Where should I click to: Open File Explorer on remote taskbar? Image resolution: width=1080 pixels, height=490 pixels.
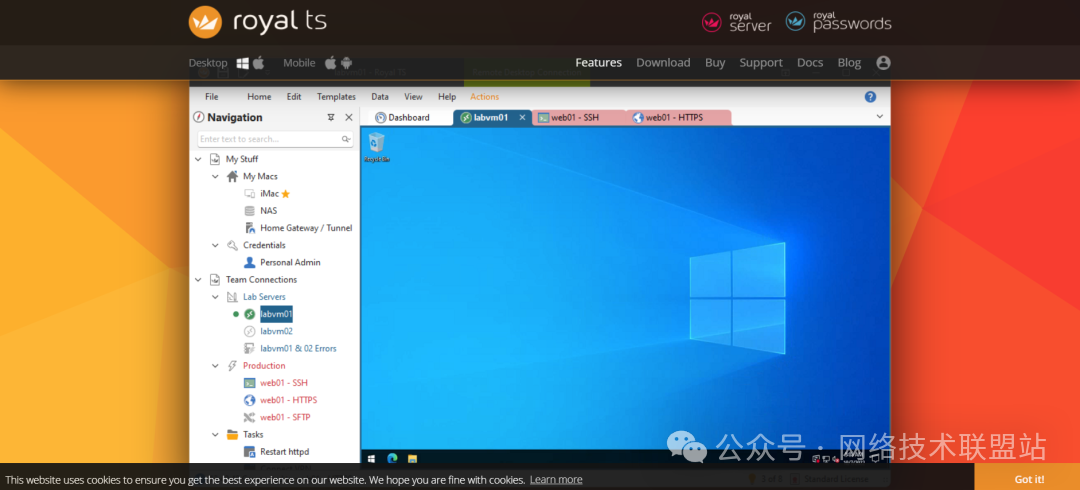(413, 458)
